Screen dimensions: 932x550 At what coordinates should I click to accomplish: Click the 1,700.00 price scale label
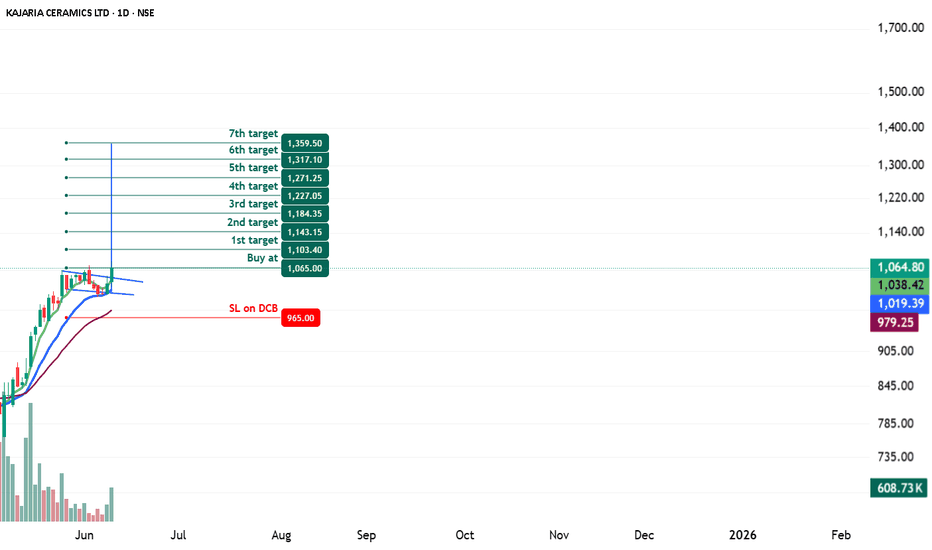click(x=898, y=28)
